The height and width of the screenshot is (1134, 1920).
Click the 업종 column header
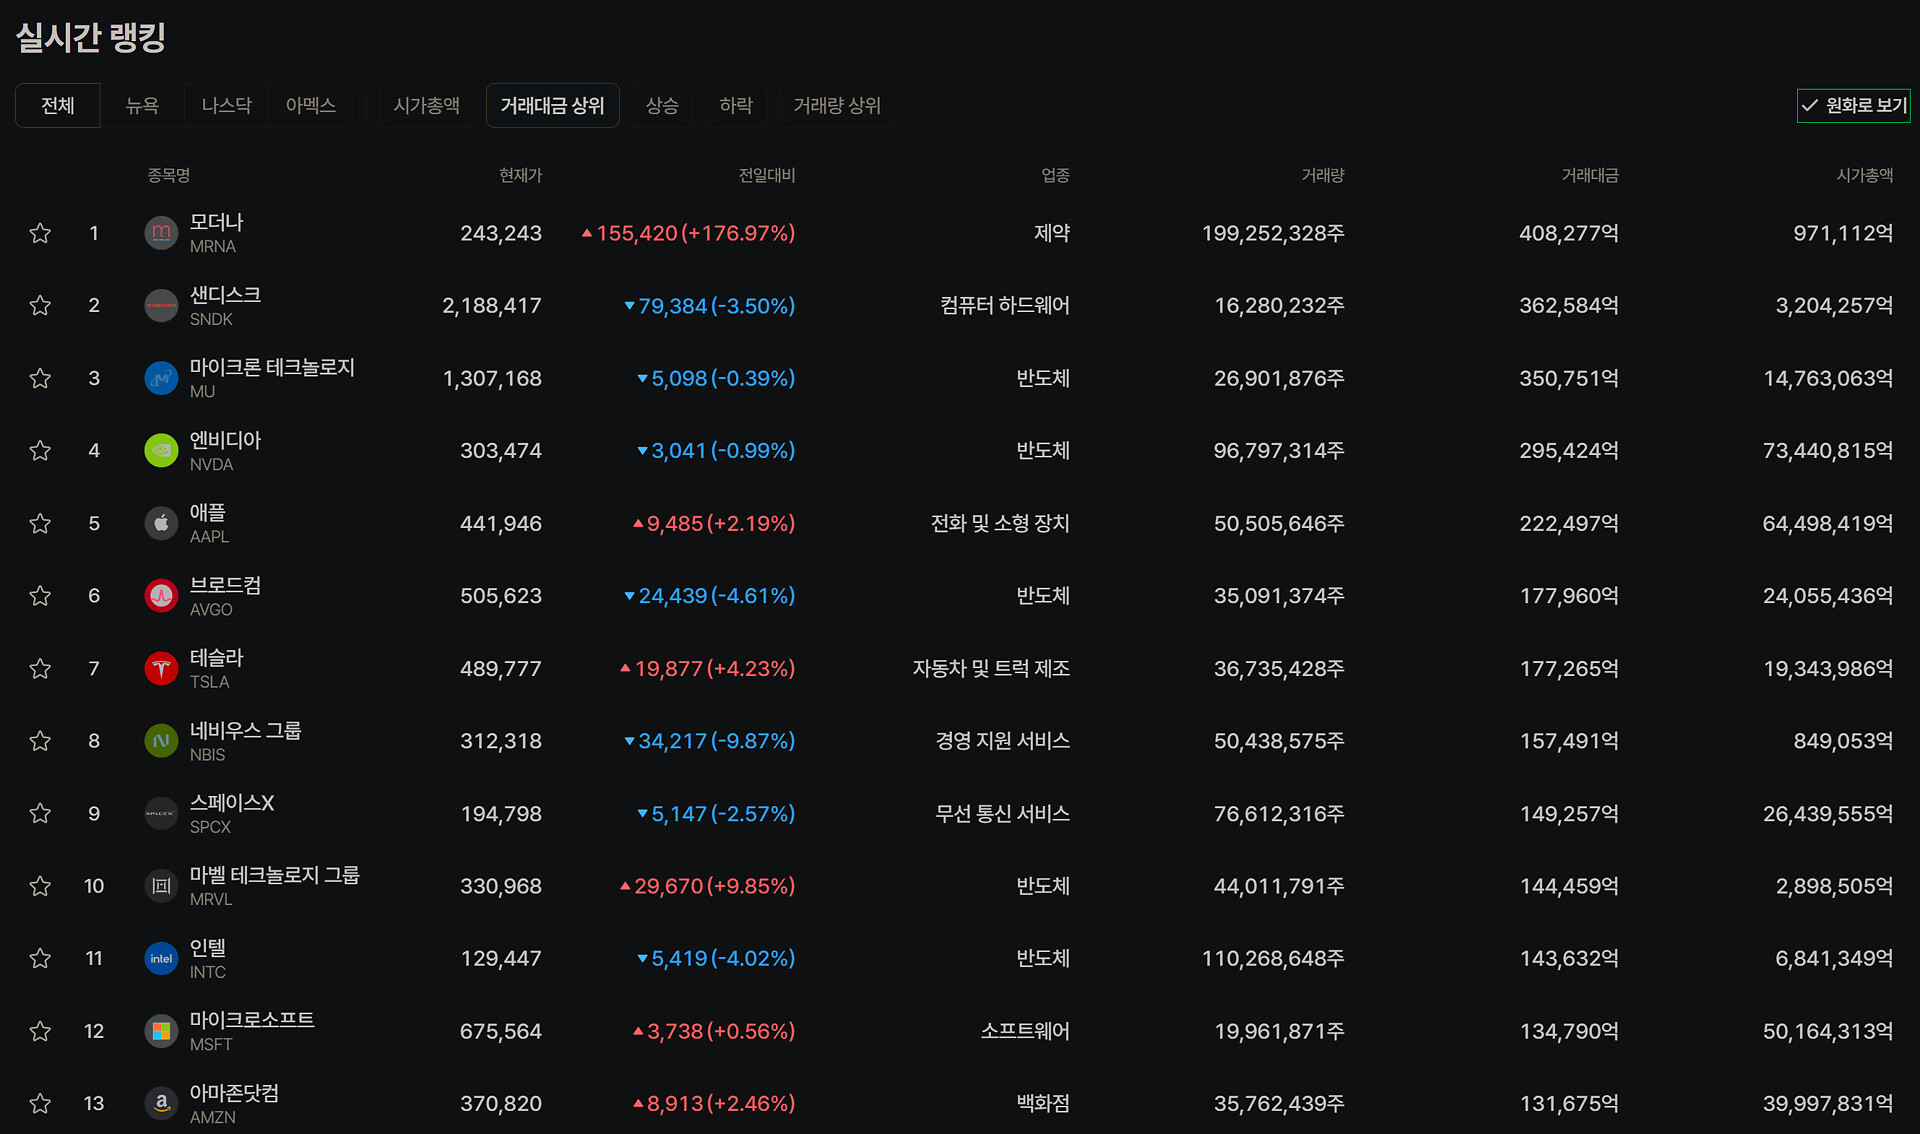tap(1055, 175)
